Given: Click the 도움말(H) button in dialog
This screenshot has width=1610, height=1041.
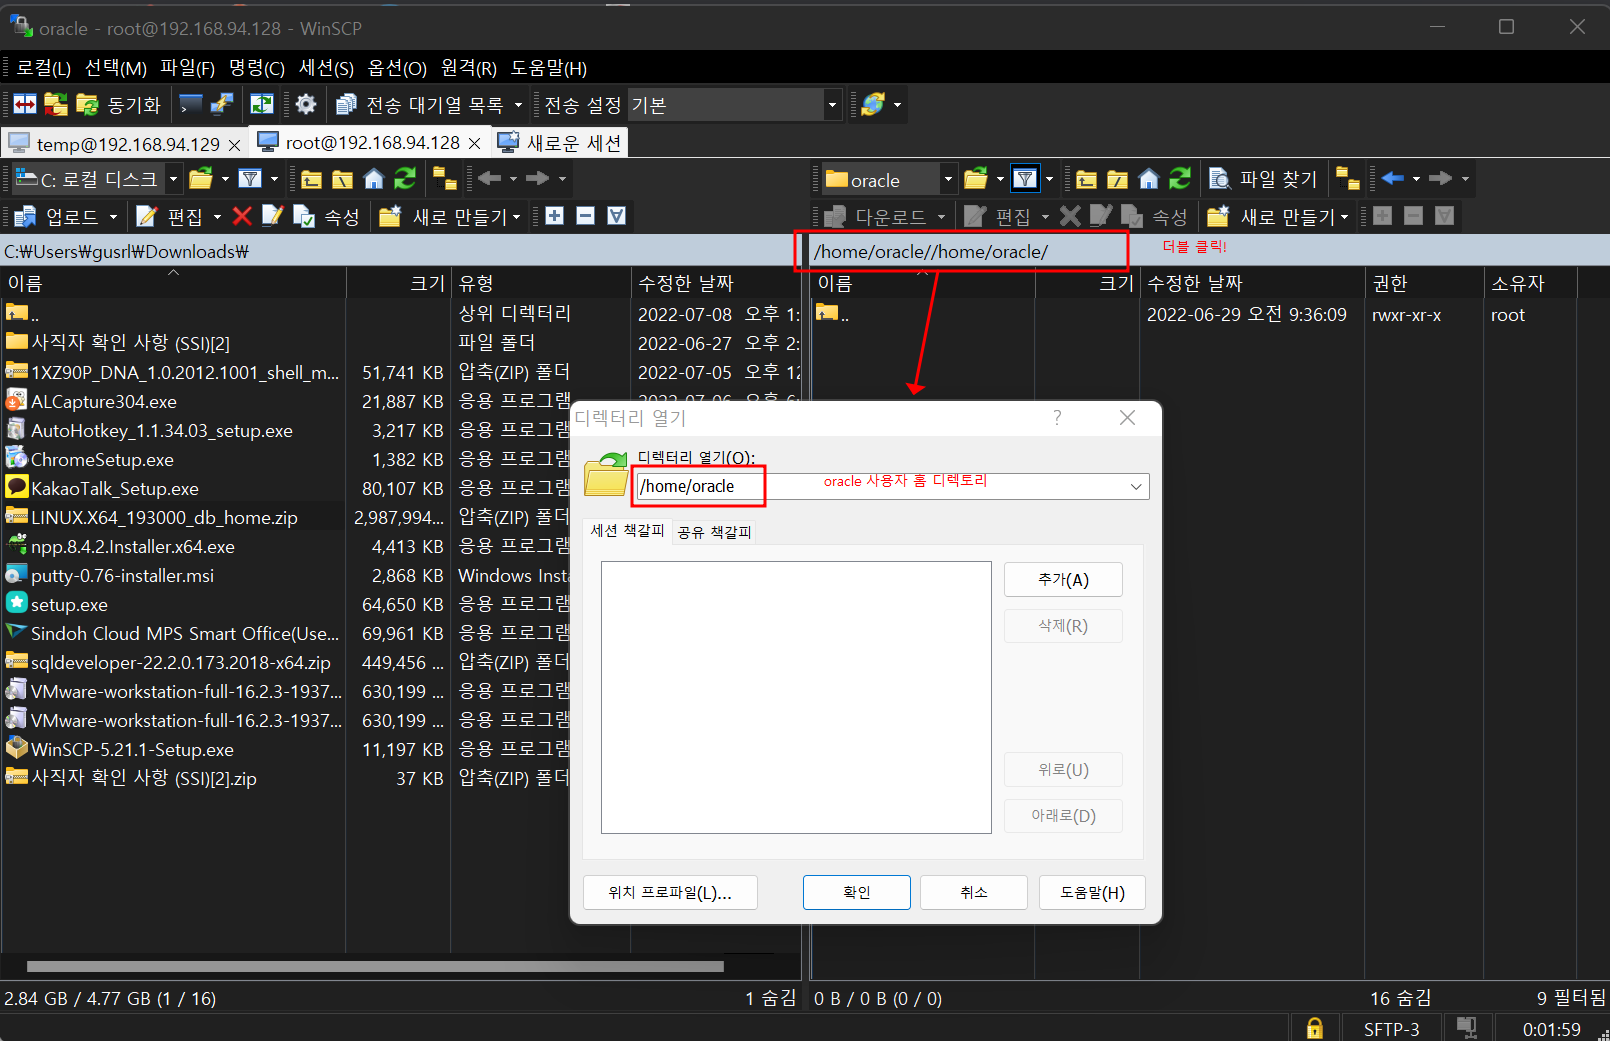Looking at the screenshot, I should click(x=1092, y=893).
